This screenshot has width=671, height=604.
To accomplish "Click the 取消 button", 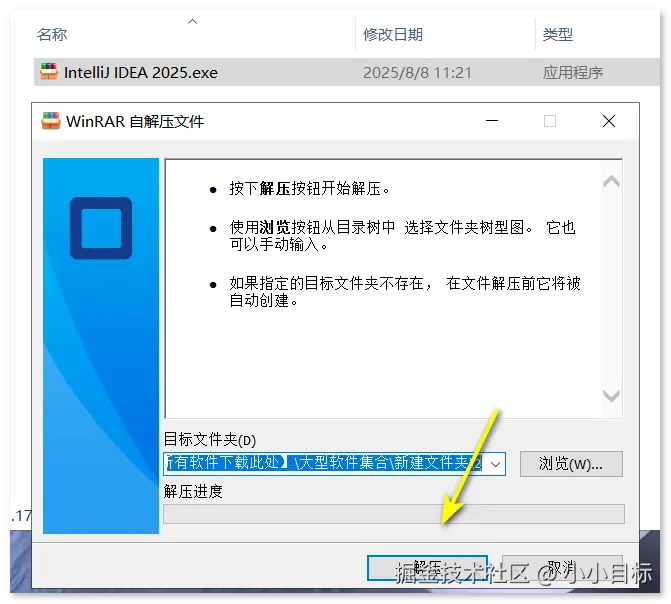I will point(562,568).
